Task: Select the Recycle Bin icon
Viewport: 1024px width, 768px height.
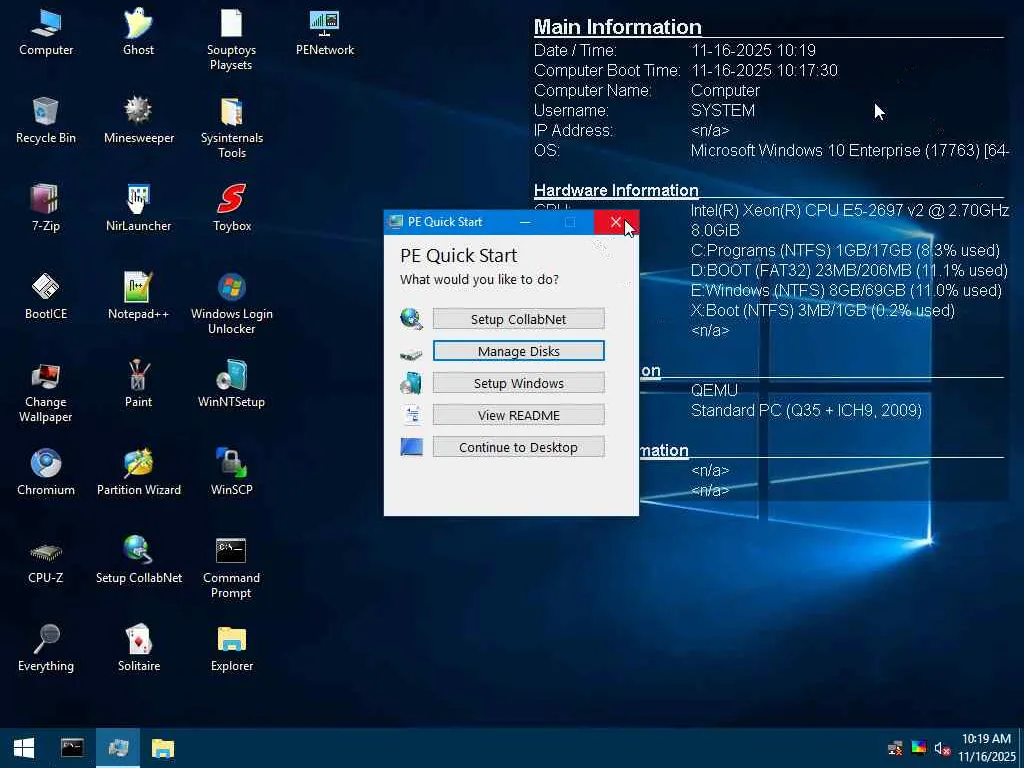Action: 46,121
